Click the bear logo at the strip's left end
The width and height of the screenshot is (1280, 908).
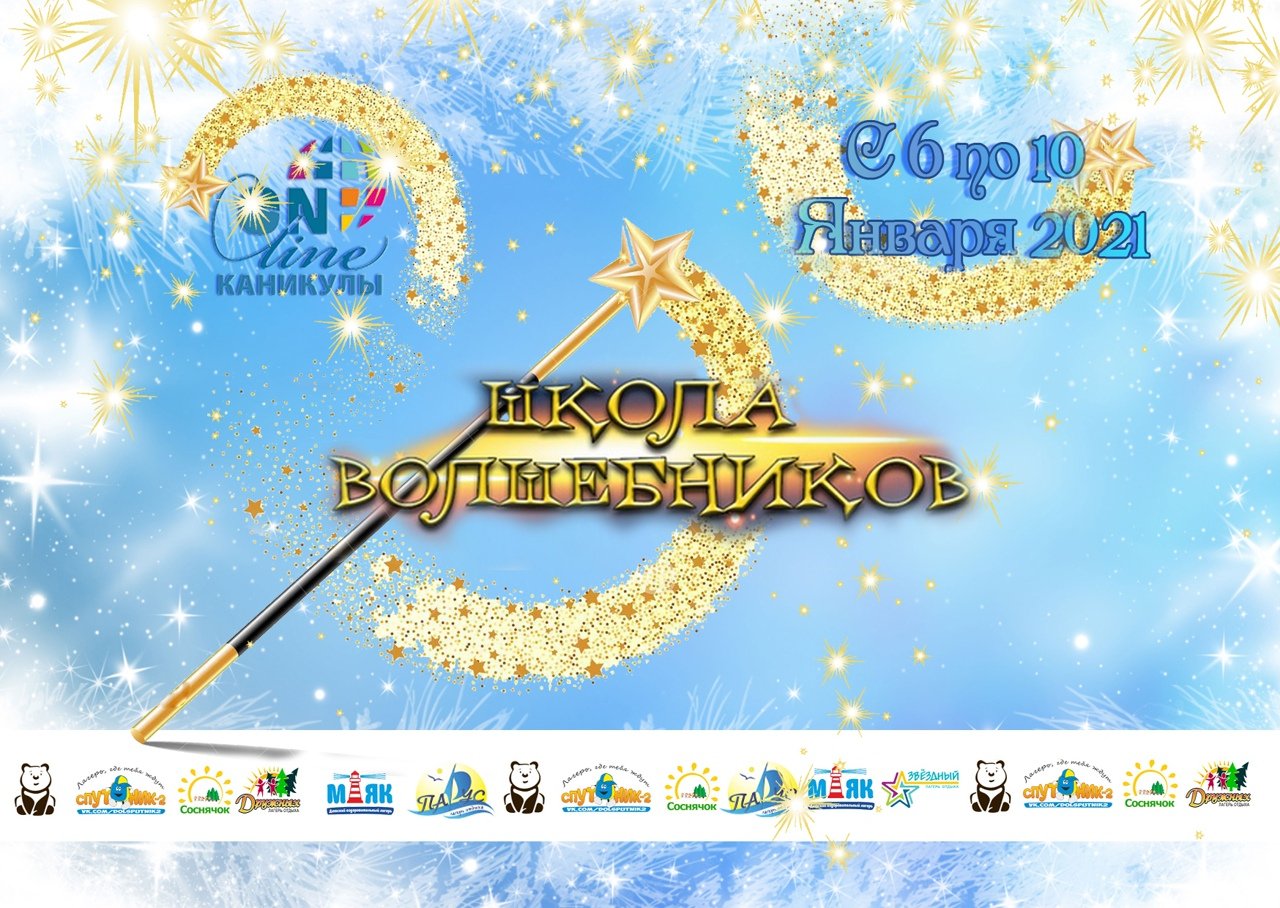click(x=35, y=787)
